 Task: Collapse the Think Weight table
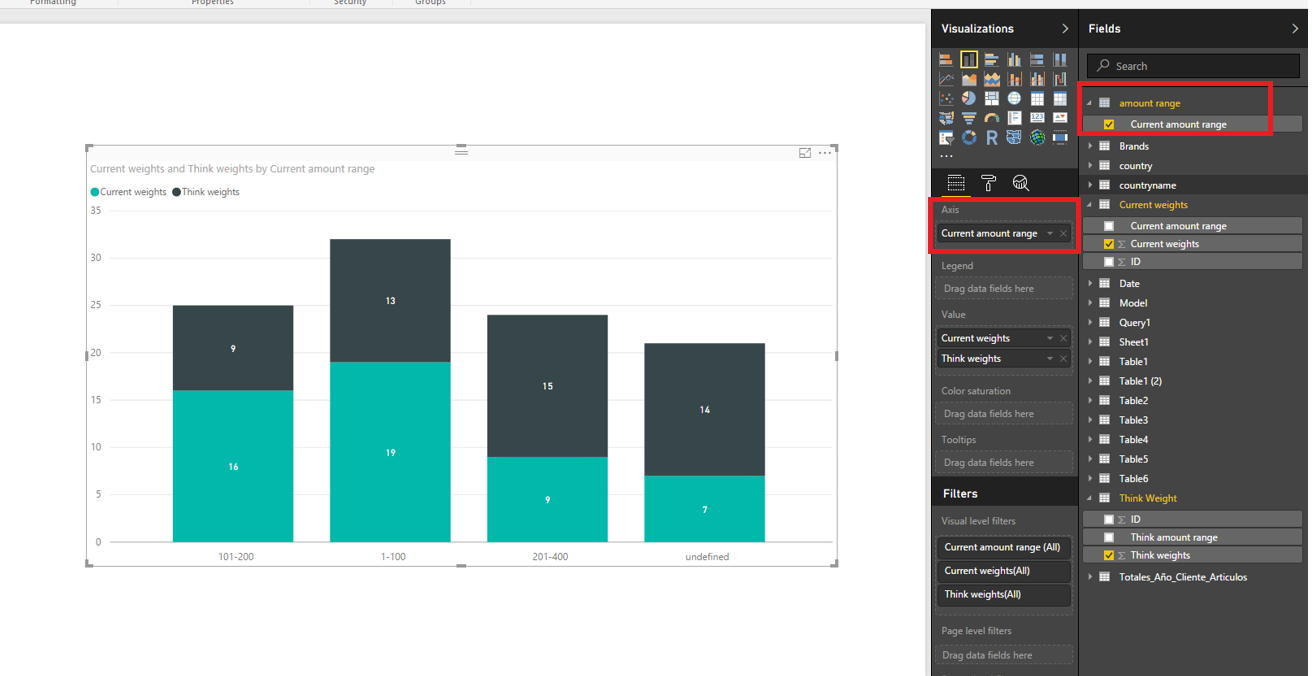1091,498
